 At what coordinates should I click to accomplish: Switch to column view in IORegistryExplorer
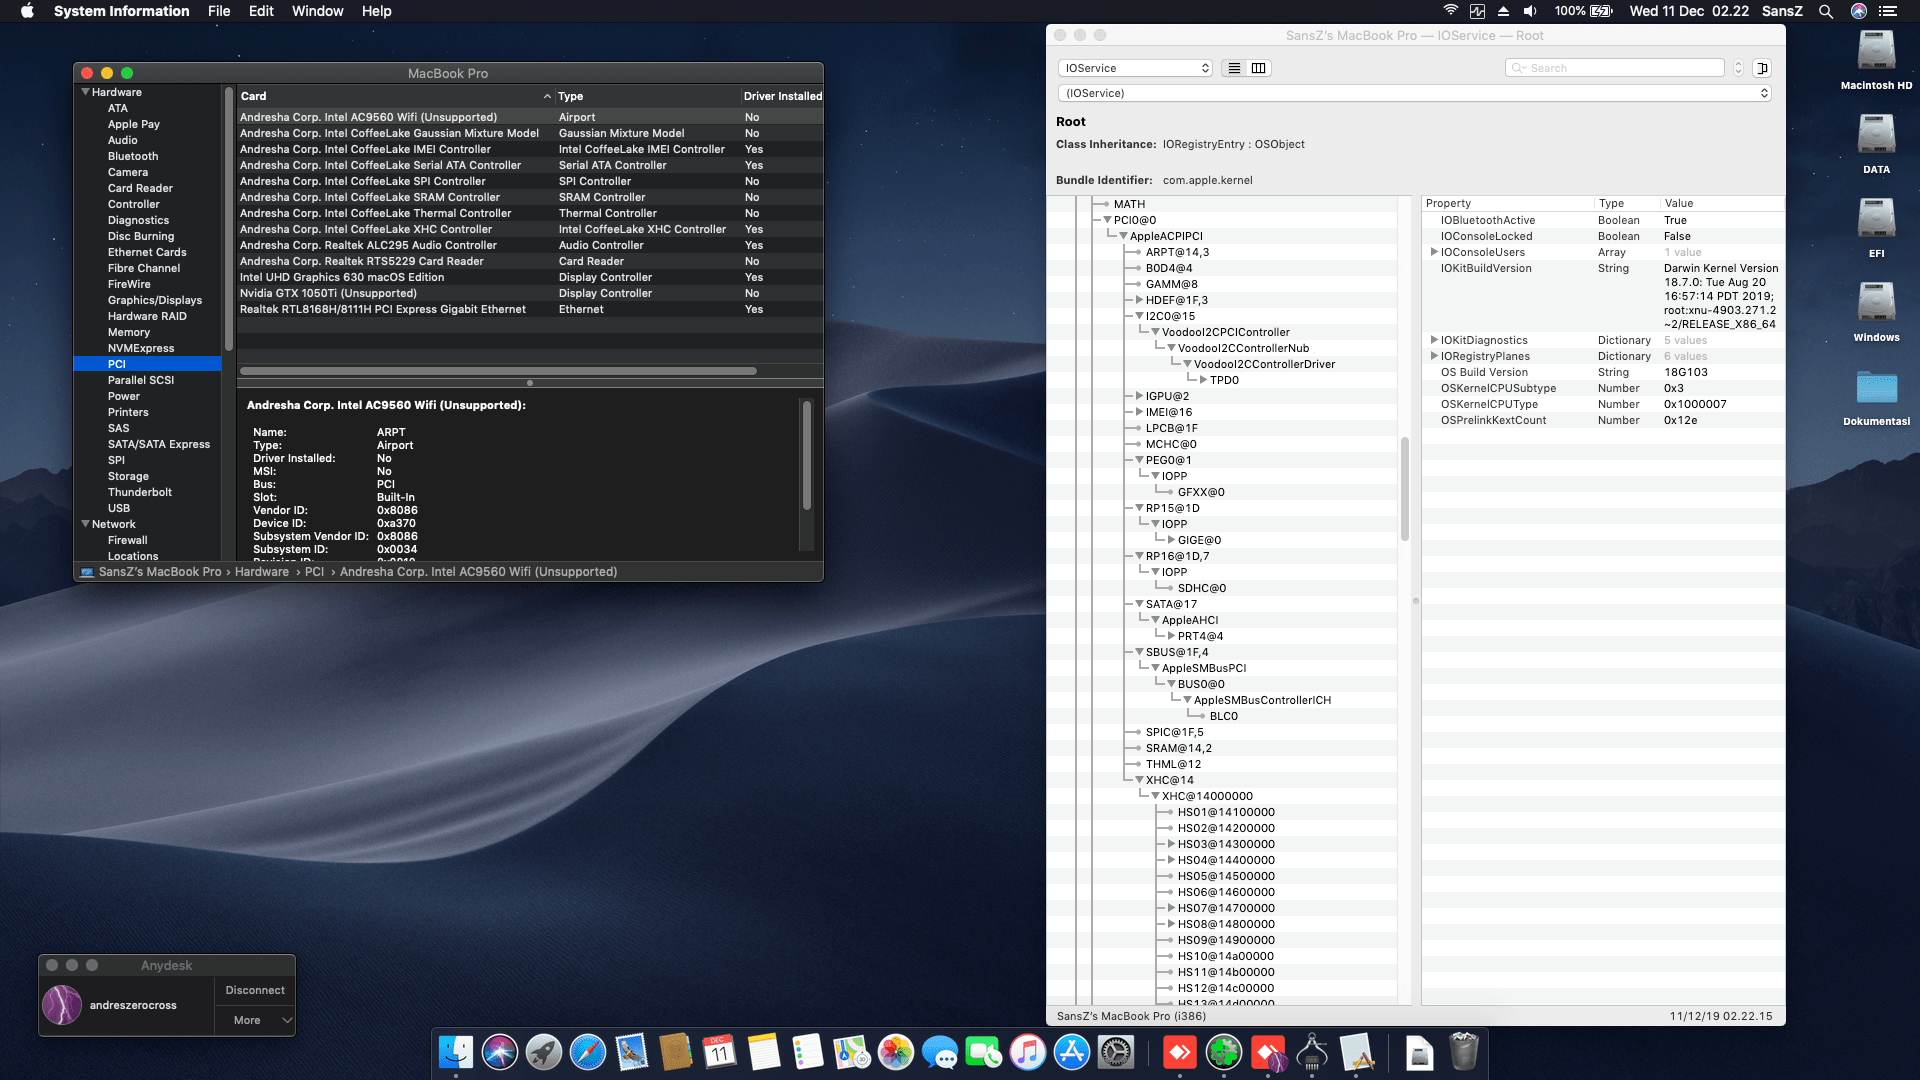pos(1258,67)
